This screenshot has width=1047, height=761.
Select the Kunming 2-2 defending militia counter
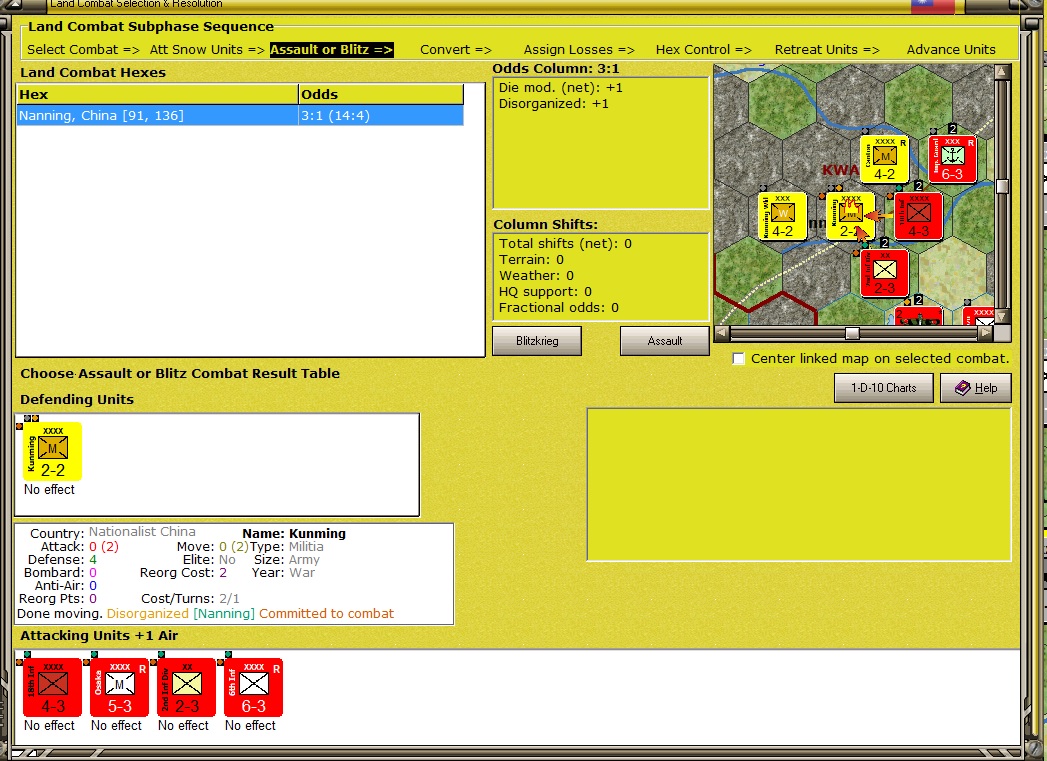point(53,451)
